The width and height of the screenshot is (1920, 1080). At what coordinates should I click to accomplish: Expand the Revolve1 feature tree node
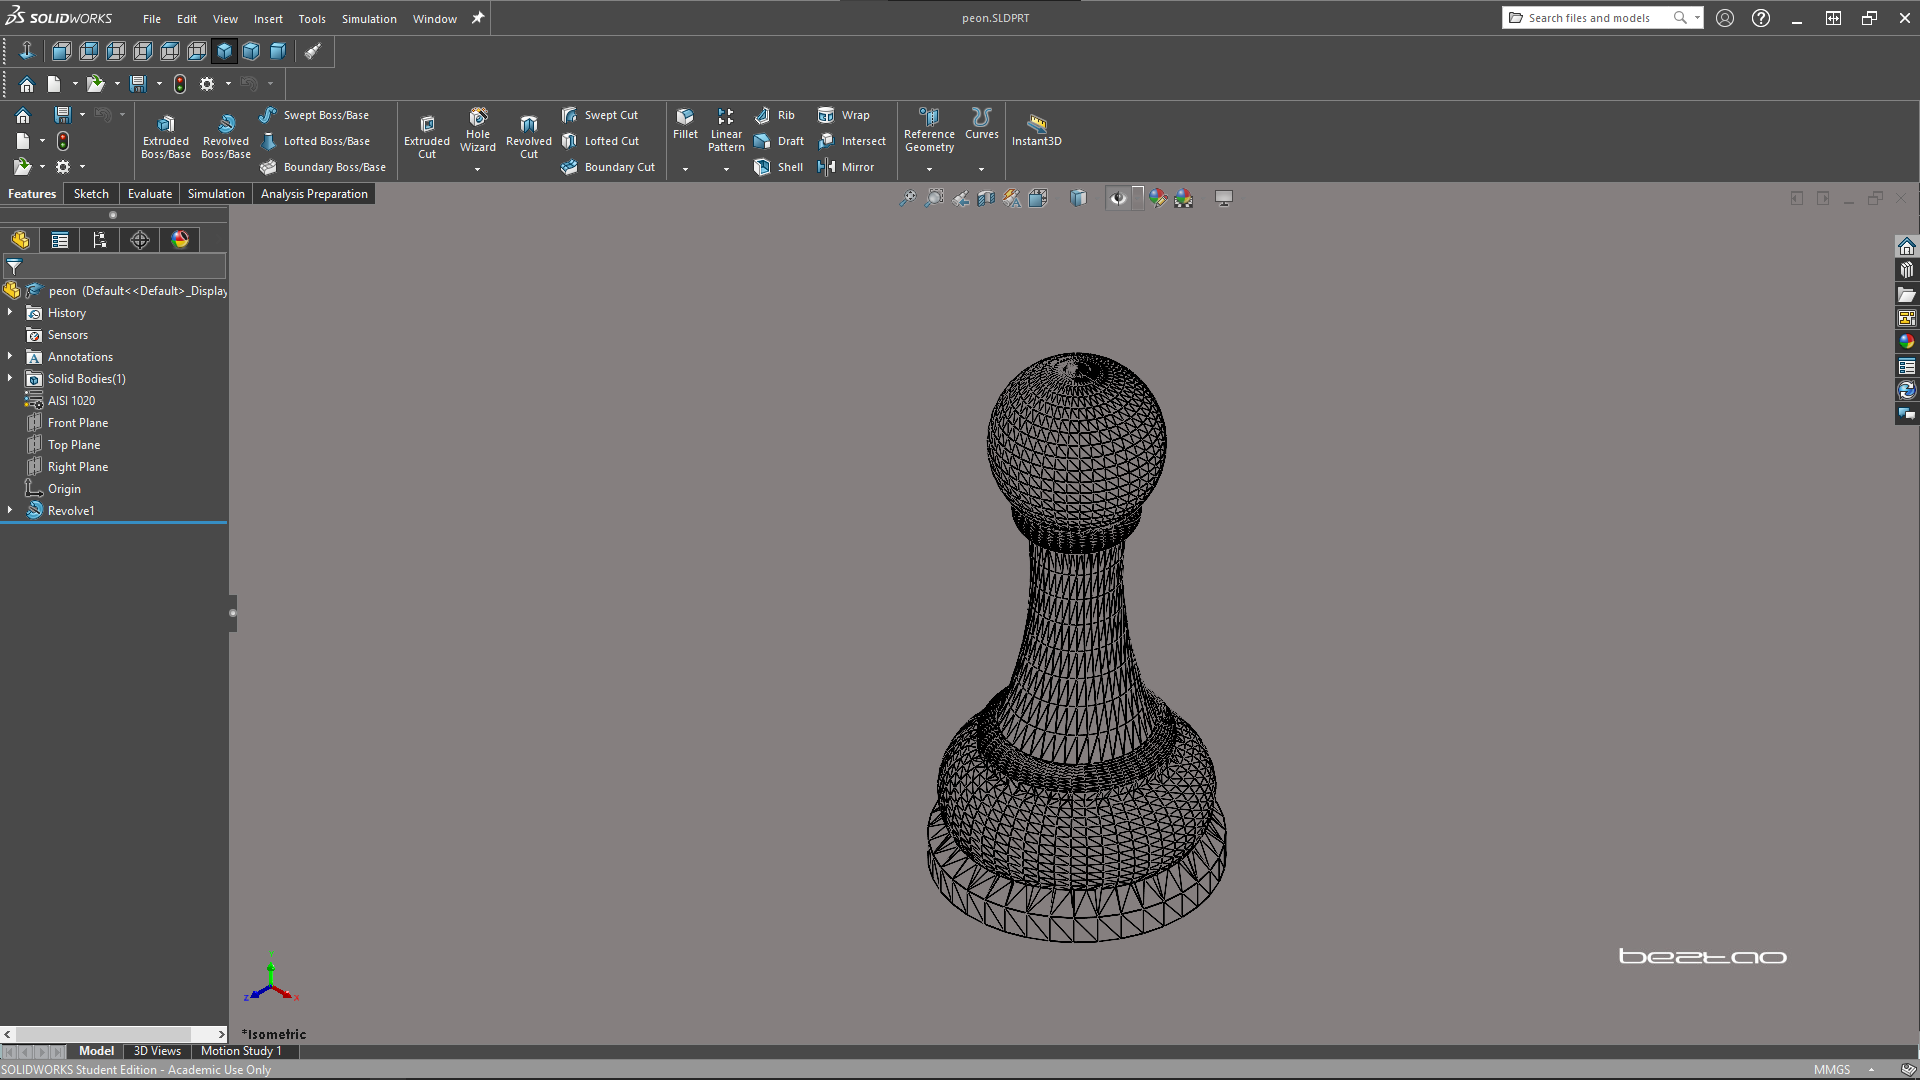[x=10, y=510]
